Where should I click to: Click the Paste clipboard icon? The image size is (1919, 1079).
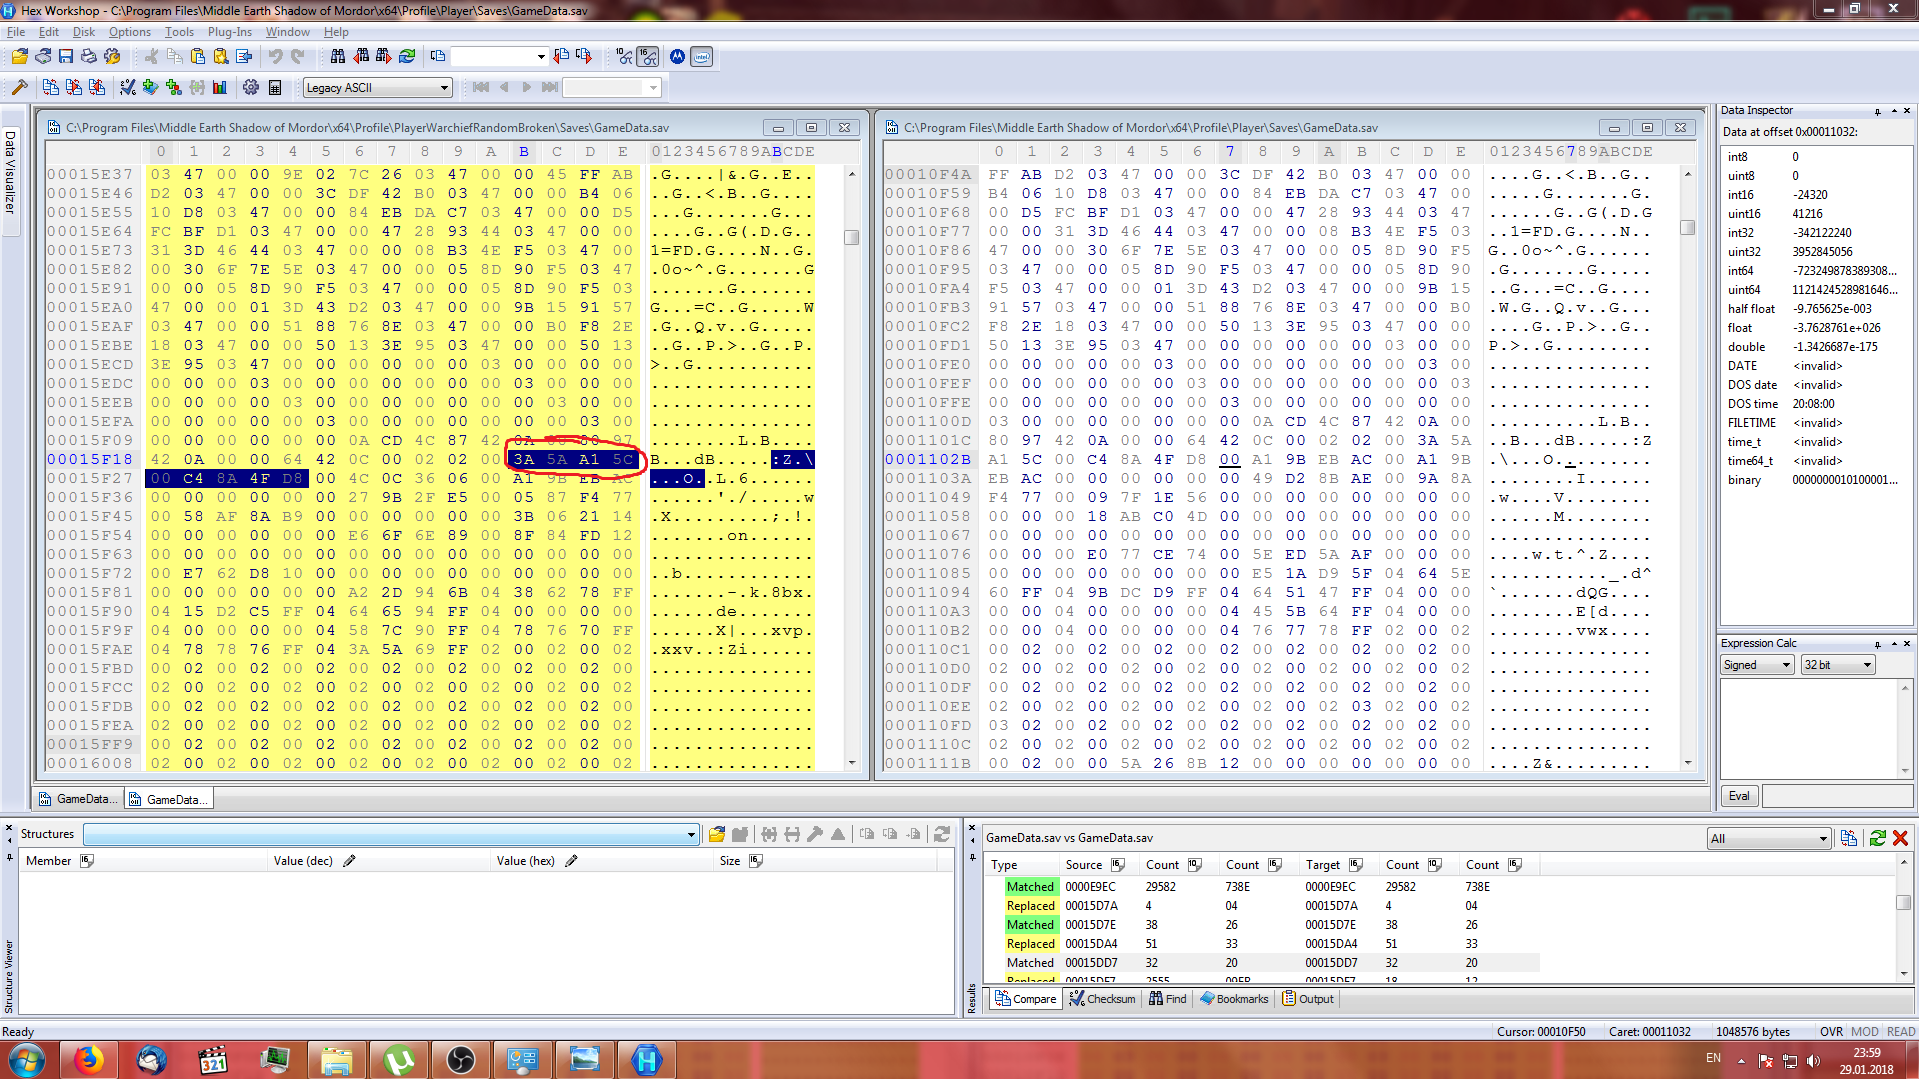198,57
